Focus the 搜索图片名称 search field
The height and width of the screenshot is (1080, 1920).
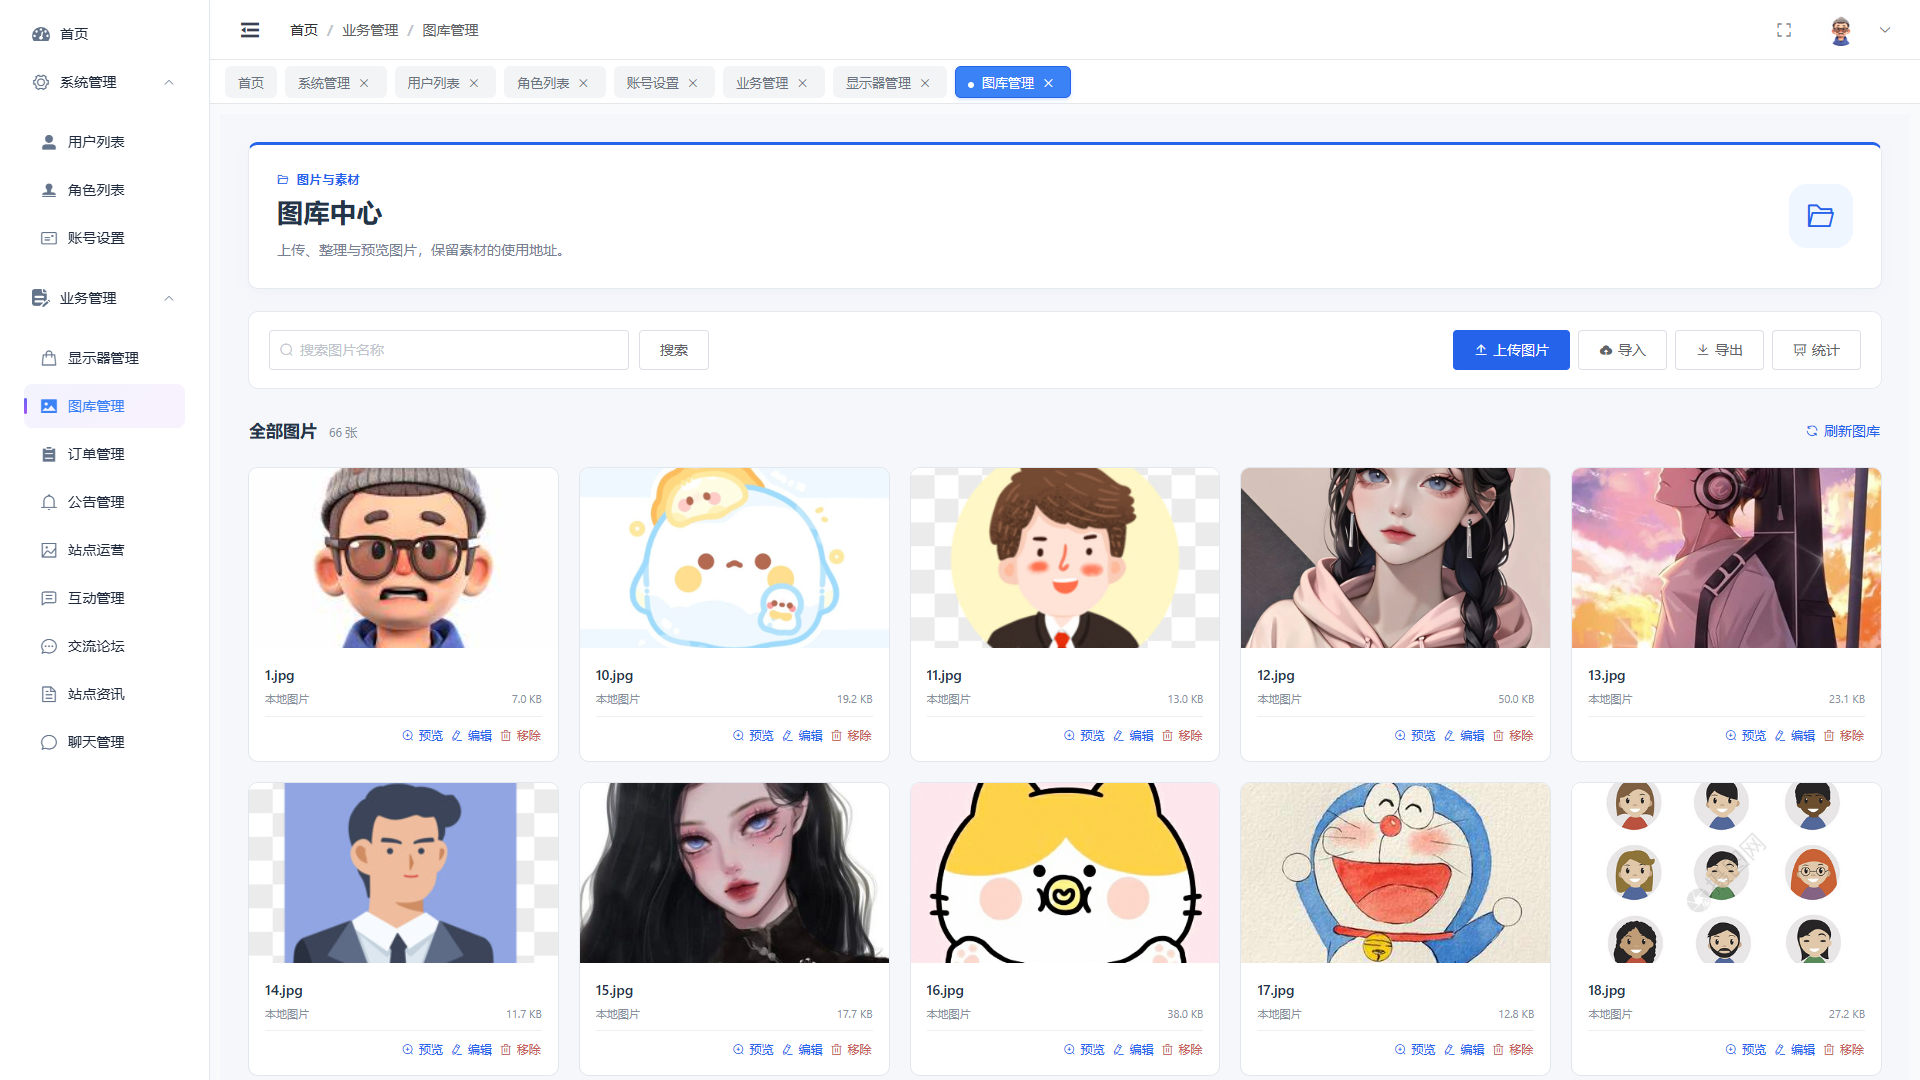449,350
